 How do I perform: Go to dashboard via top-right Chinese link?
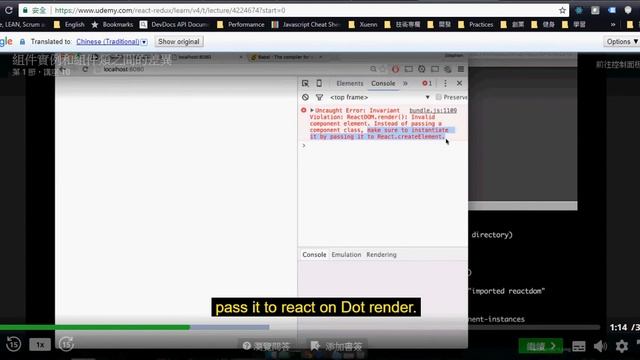pos(618,64)
